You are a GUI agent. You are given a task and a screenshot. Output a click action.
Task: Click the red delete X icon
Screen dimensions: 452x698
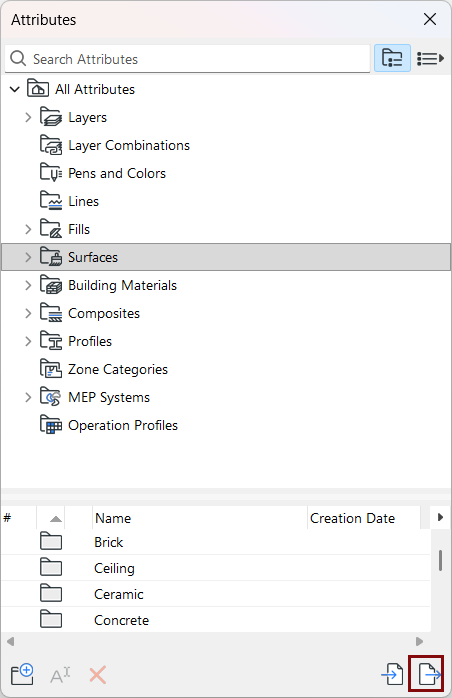click(x=98, y=675)
